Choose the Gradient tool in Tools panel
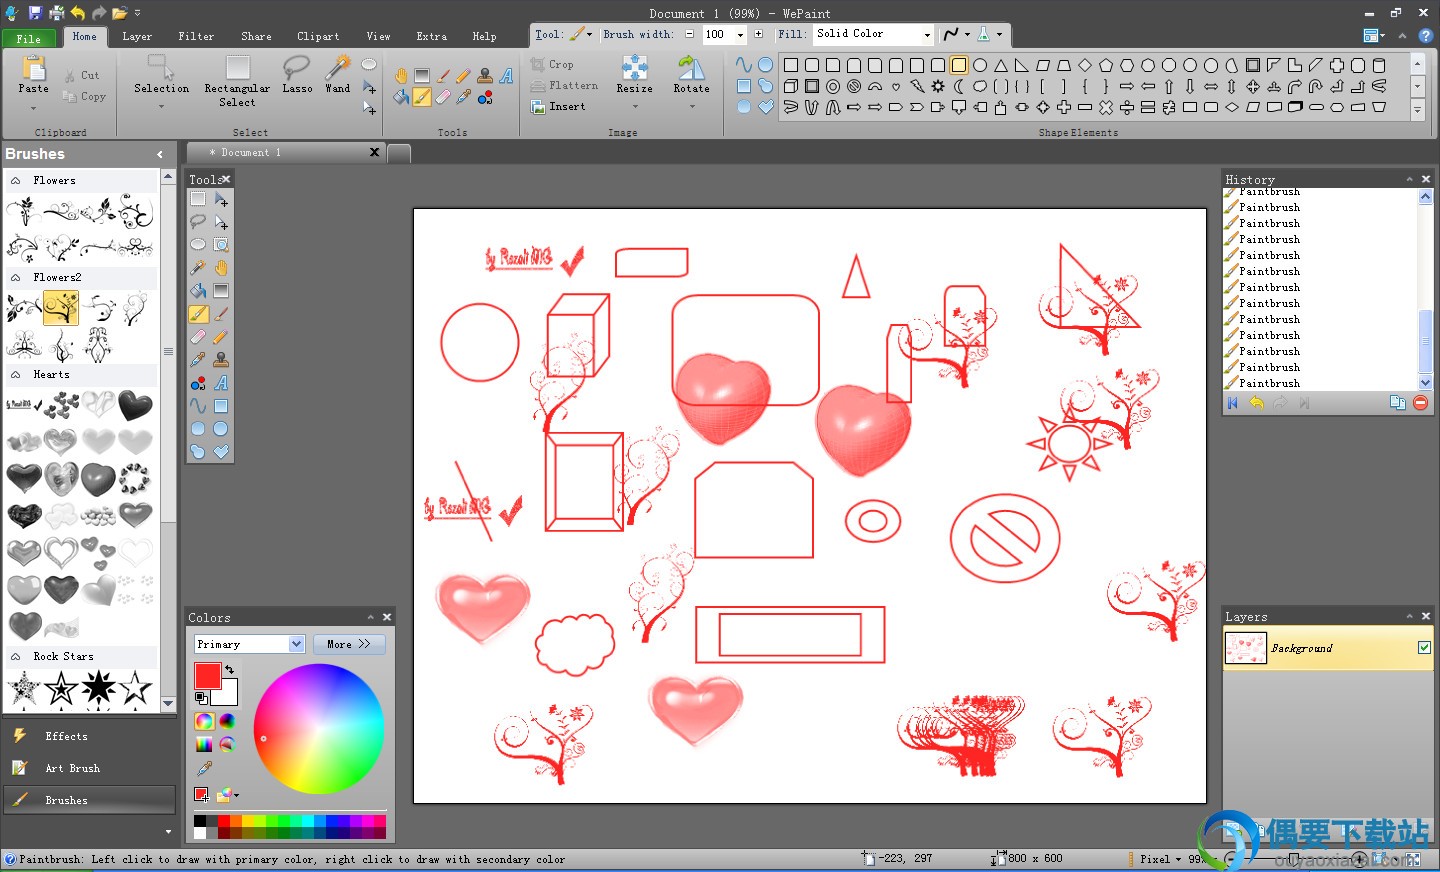The width and height of the screenshot is (1440, 872). coord(221,291)
